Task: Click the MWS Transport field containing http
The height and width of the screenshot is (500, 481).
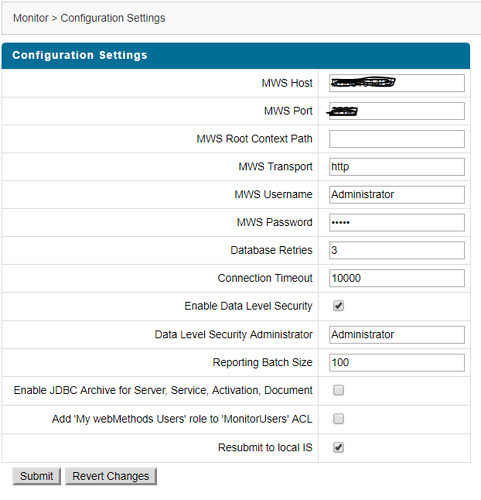Action: tap(397, 167)
